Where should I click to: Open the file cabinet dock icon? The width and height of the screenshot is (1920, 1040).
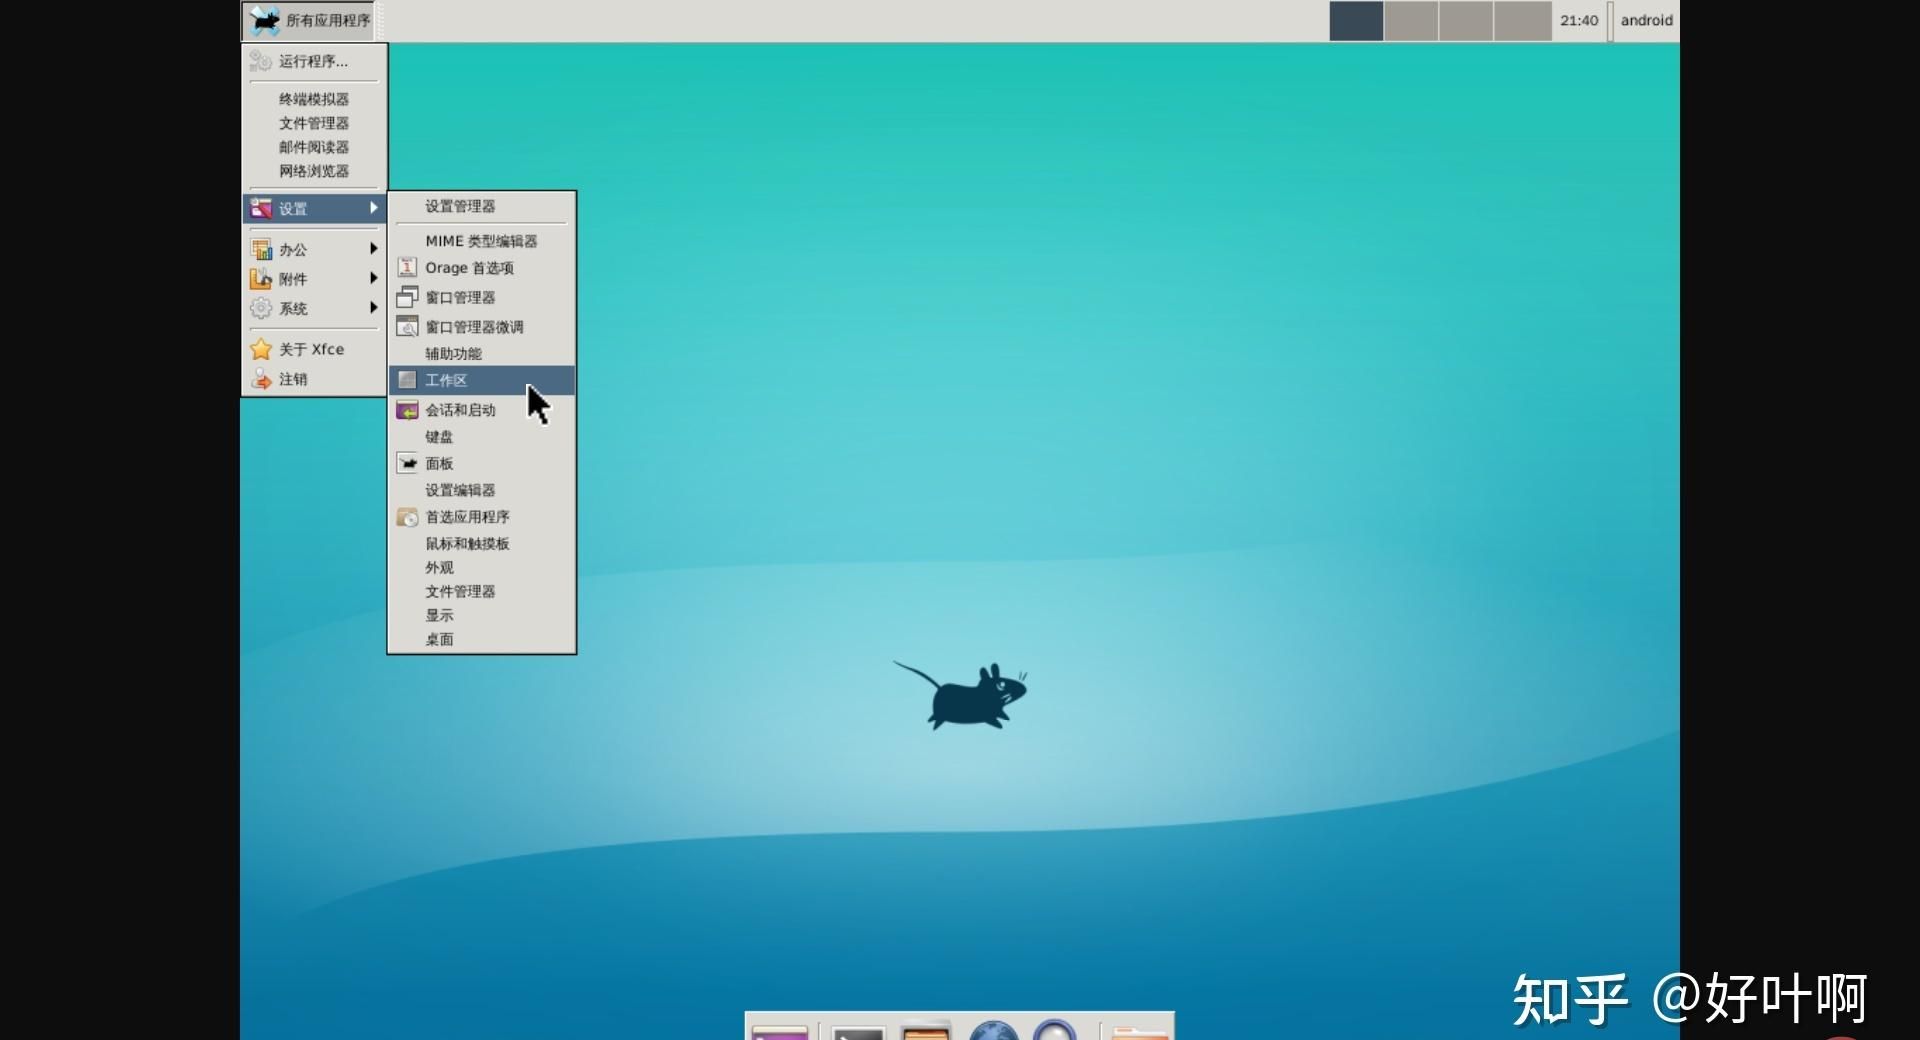925,1031
